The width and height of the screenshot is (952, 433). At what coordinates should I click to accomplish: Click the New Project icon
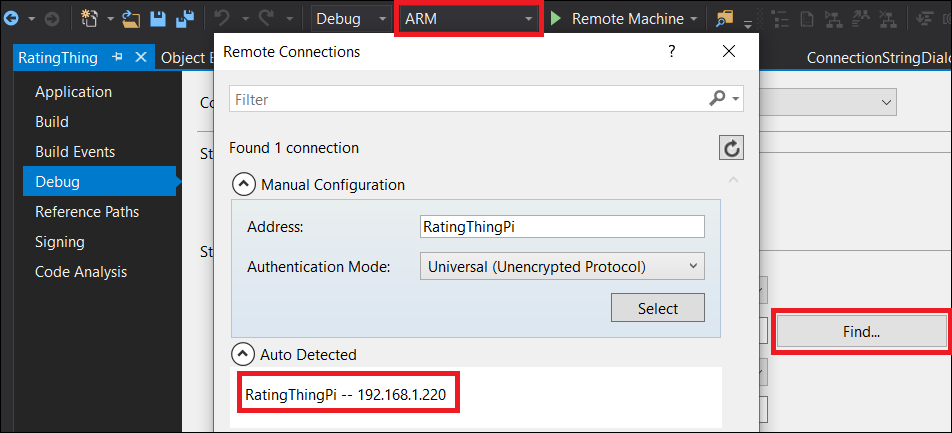point(90,19)
